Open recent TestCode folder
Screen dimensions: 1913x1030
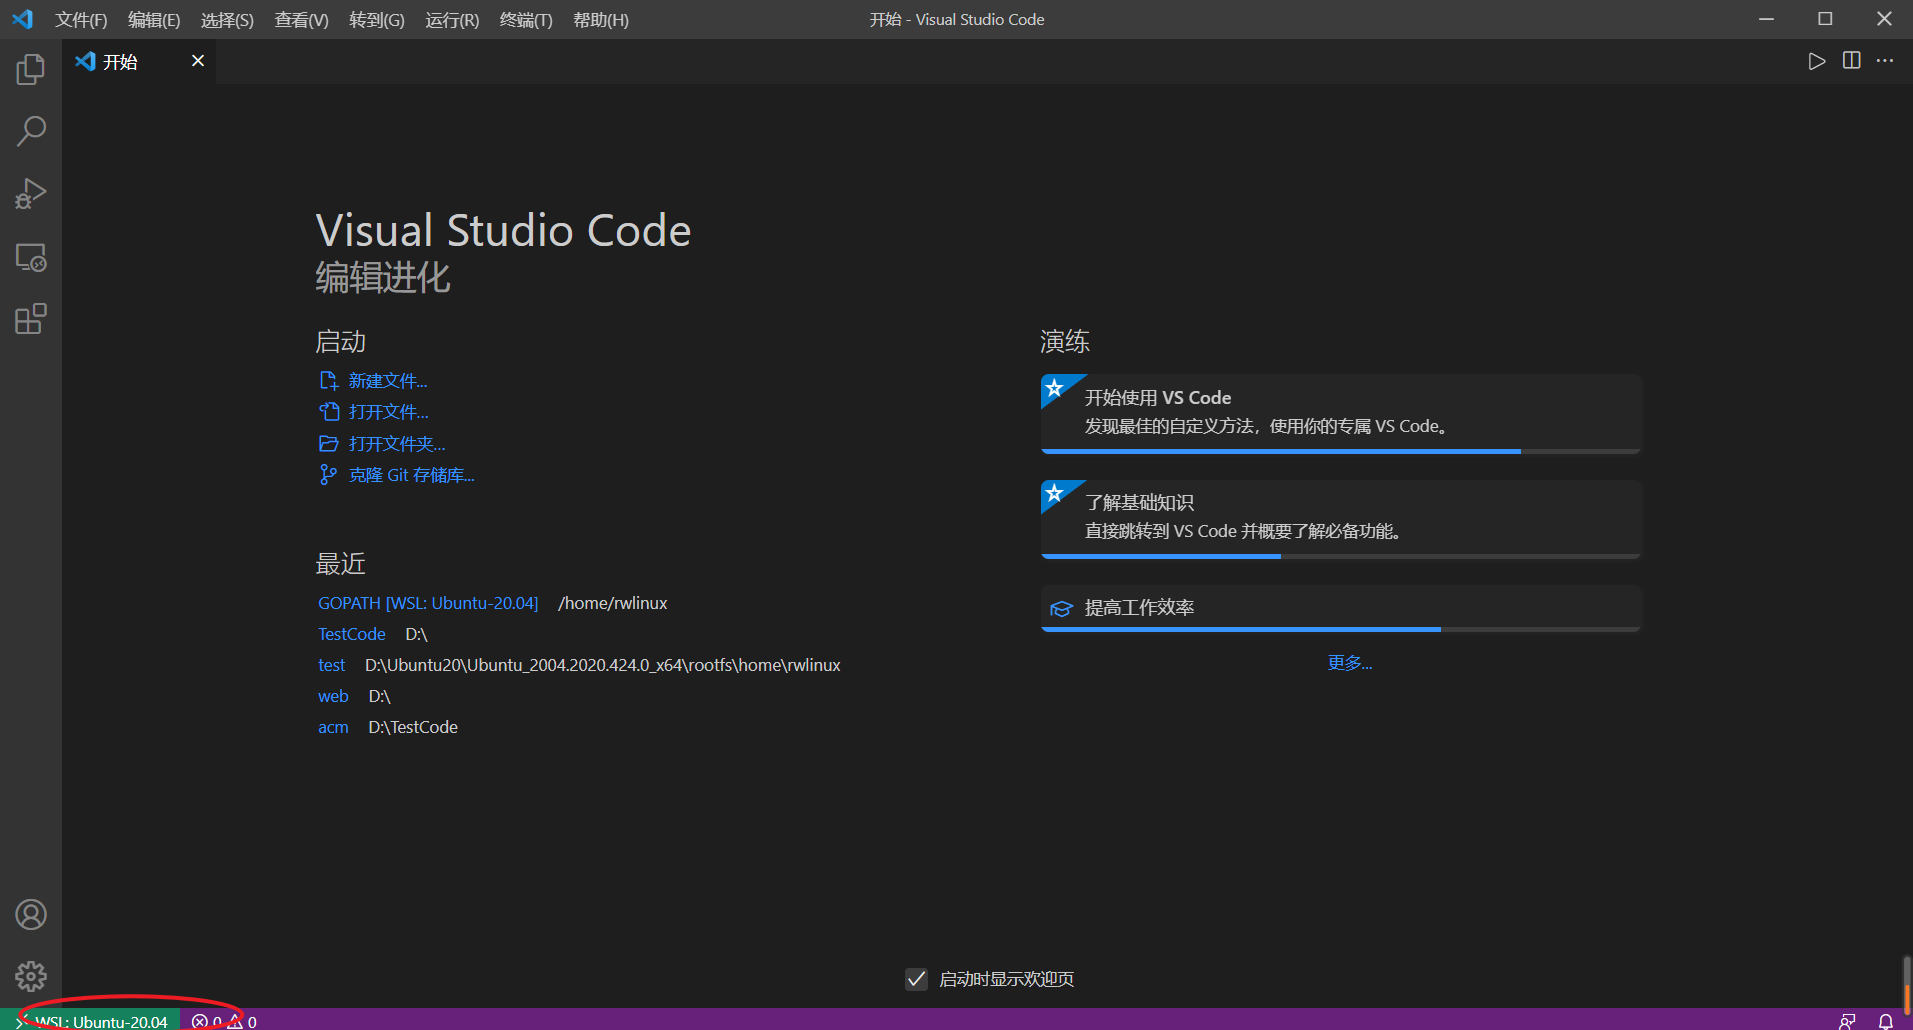pyautogui.click(x=352, y=634)
